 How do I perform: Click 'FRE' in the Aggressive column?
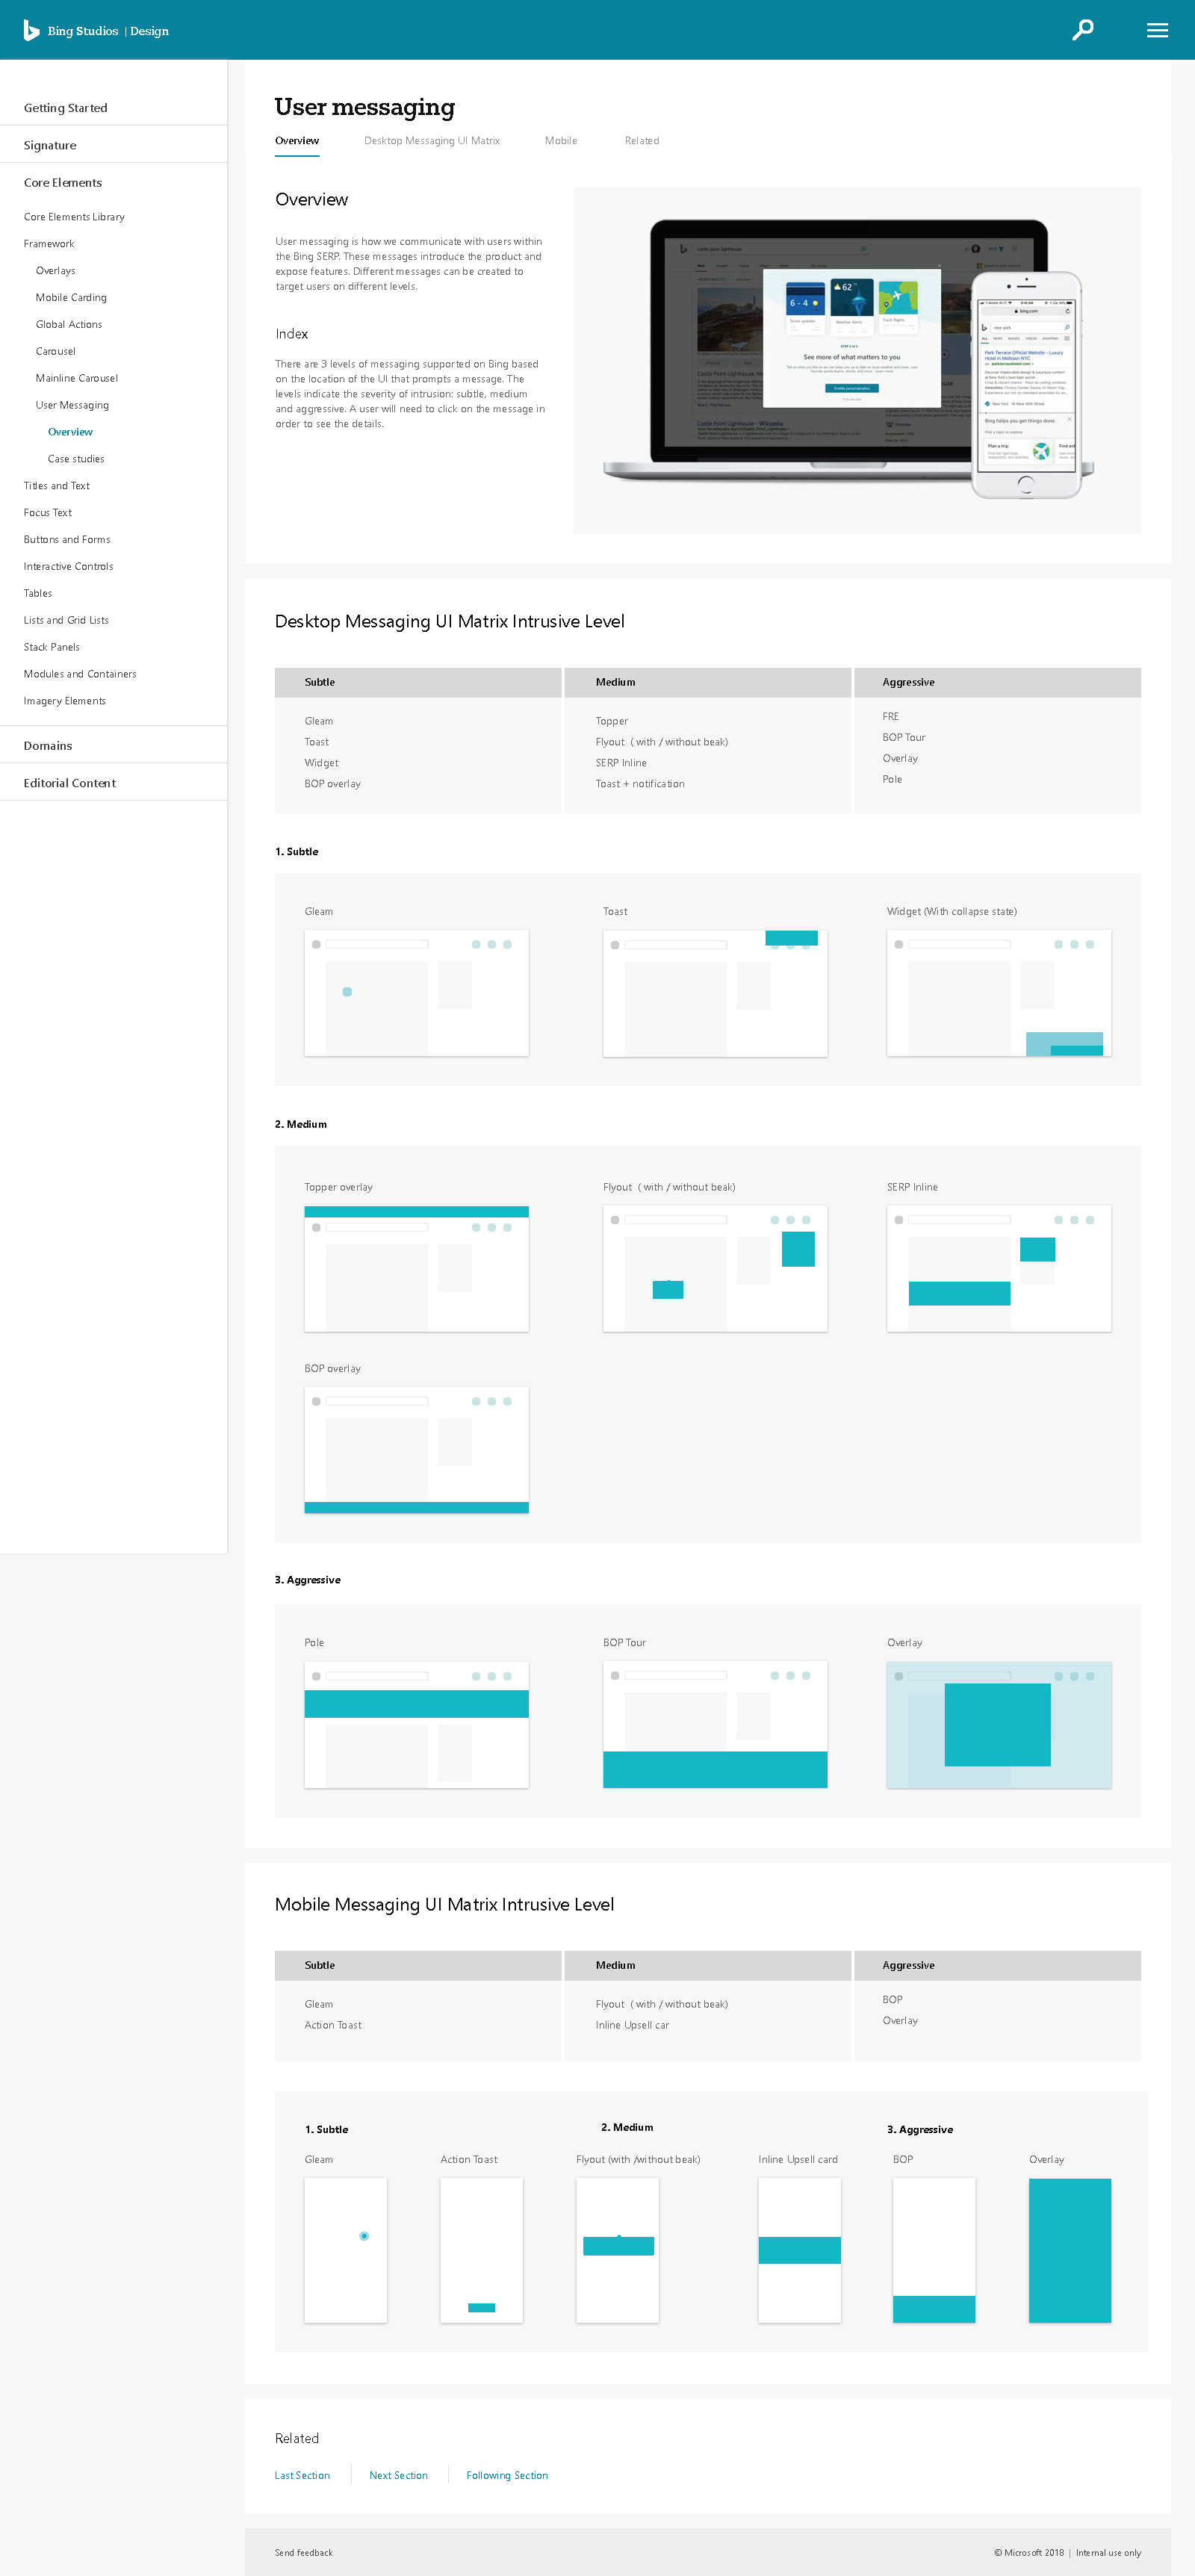click(x=891, y=717)
